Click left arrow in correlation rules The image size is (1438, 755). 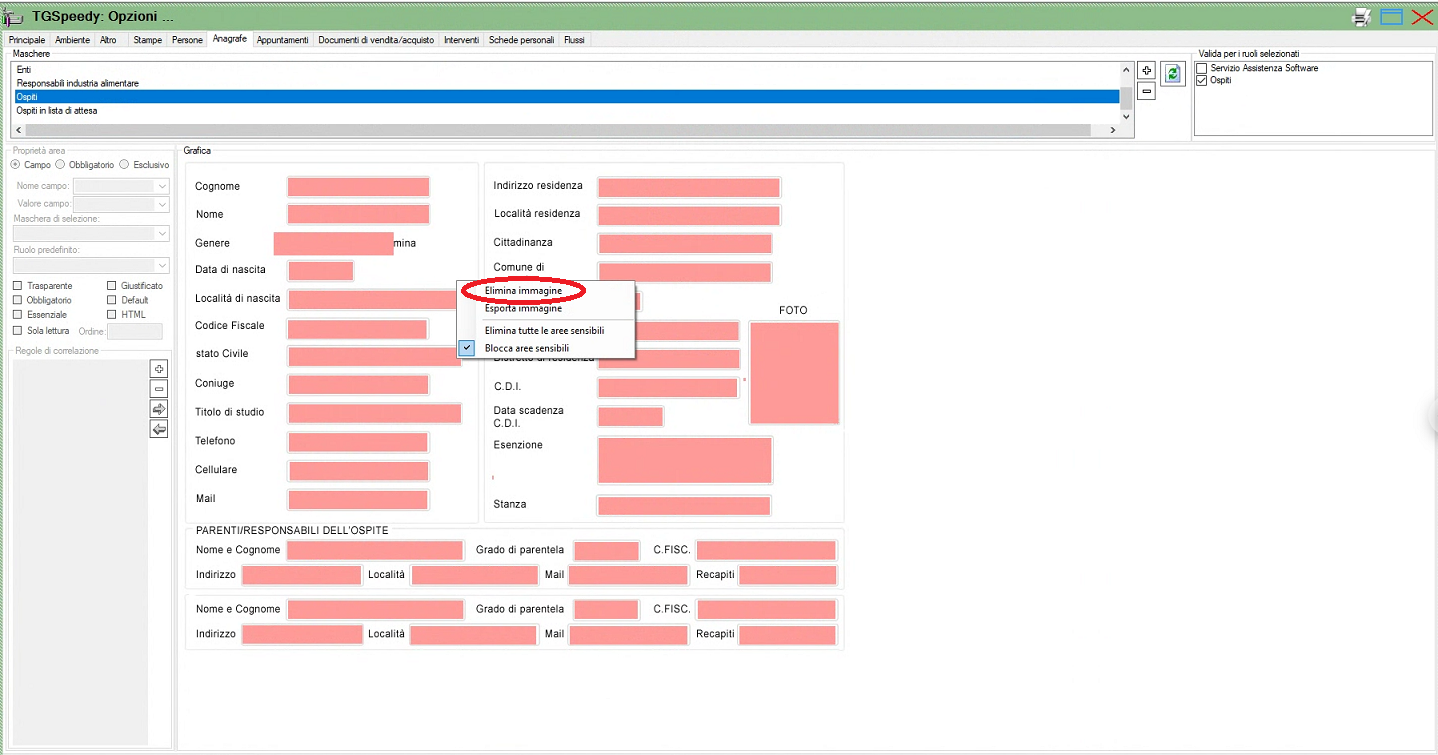pyautogui.click(x=158, y=429)
